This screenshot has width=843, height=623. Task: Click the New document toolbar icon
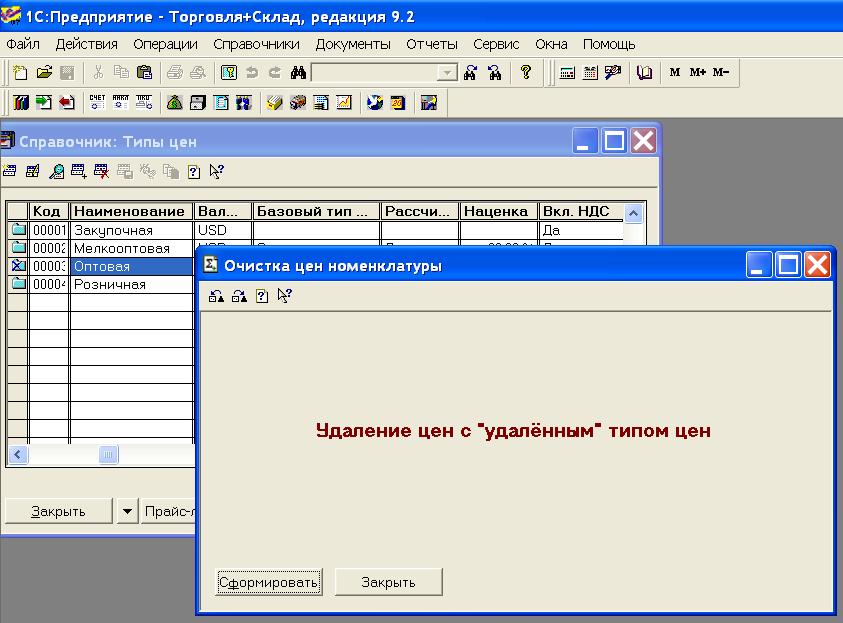click(x=22, y=73)
